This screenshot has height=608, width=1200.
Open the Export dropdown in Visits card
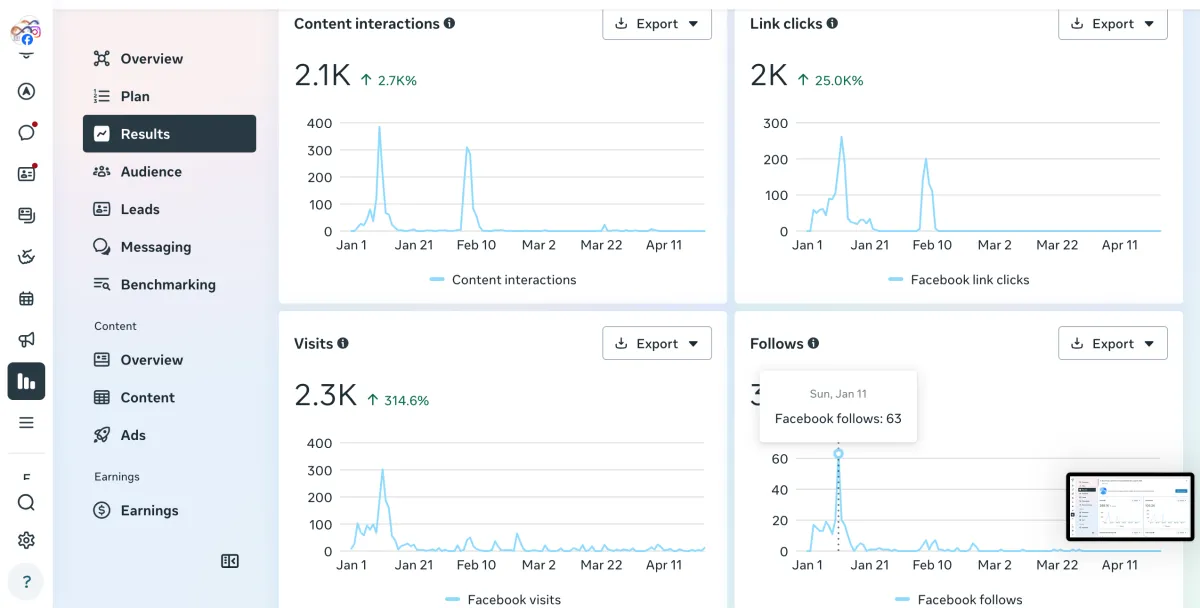coord(657,343)
